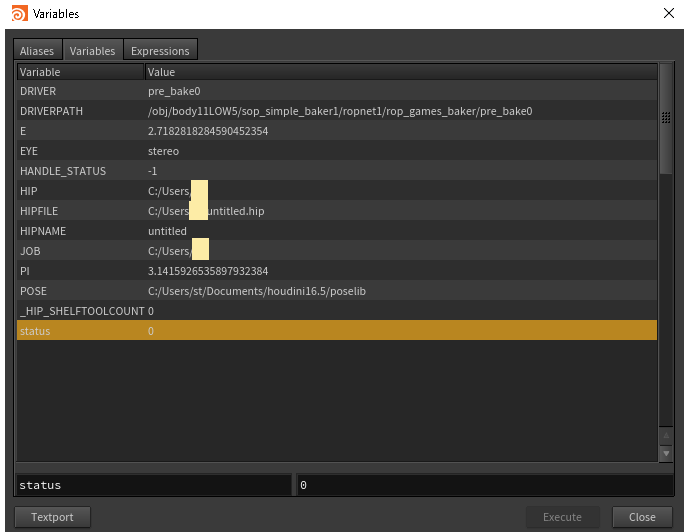Open the Textport button
Viewport: 684px width, 532px height.
click(52, 517)
